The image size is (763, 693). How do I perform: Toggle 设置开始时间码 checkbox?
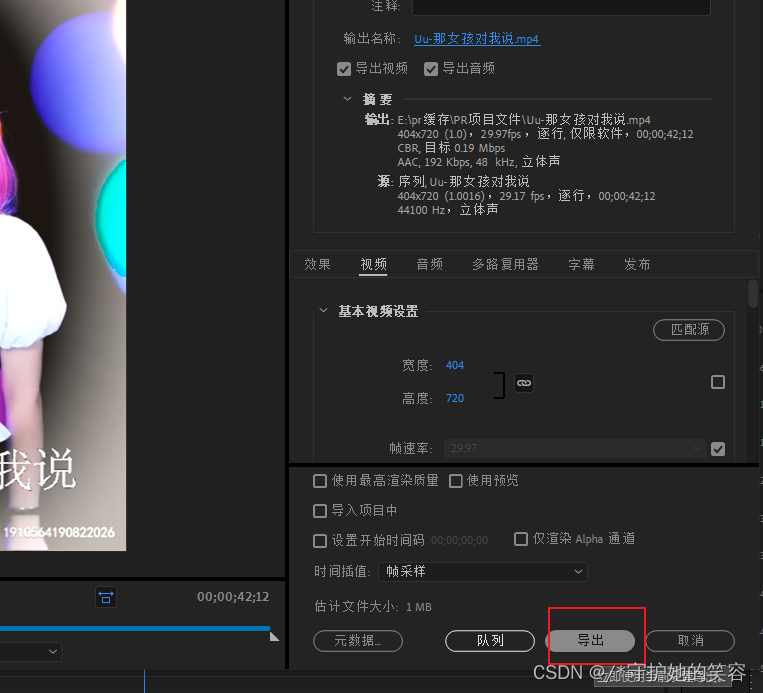click(x=320, y=541)
